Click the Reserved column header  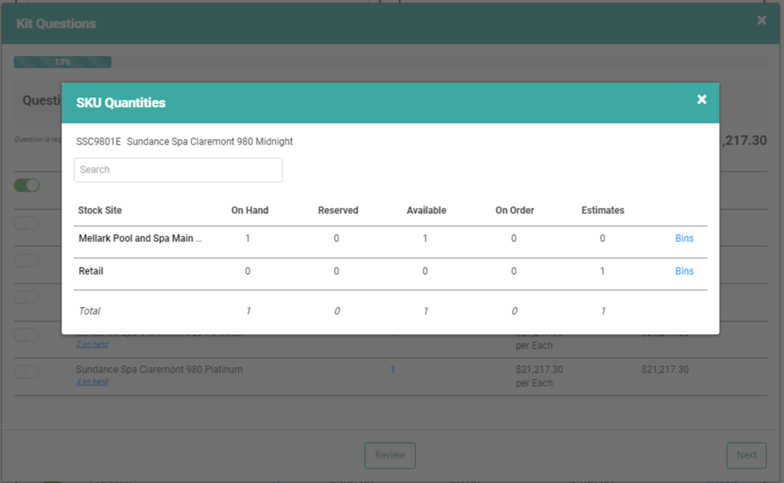pos(338,211)
